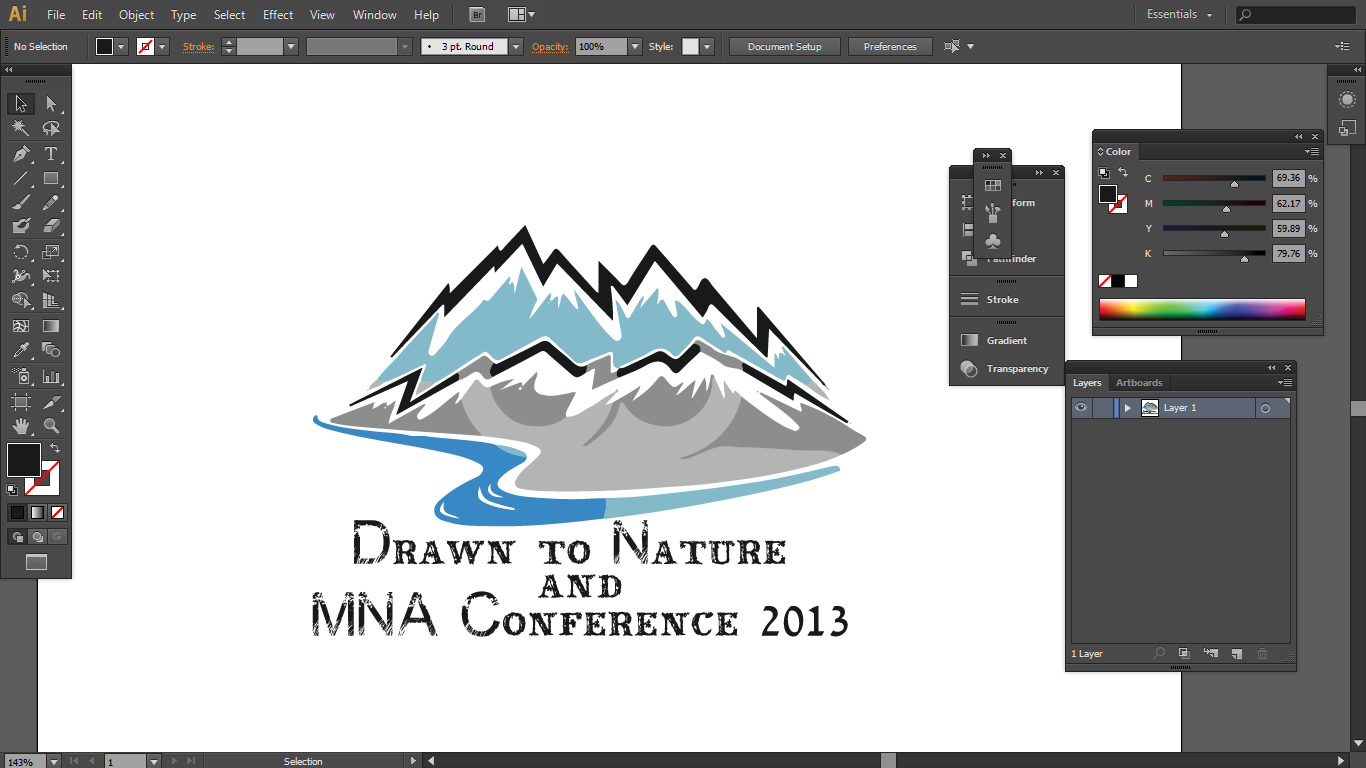Image resolution: width=1366 pixels, height=768 pixels.
Task: Select the Hand tool
Action: click(20, 426)
